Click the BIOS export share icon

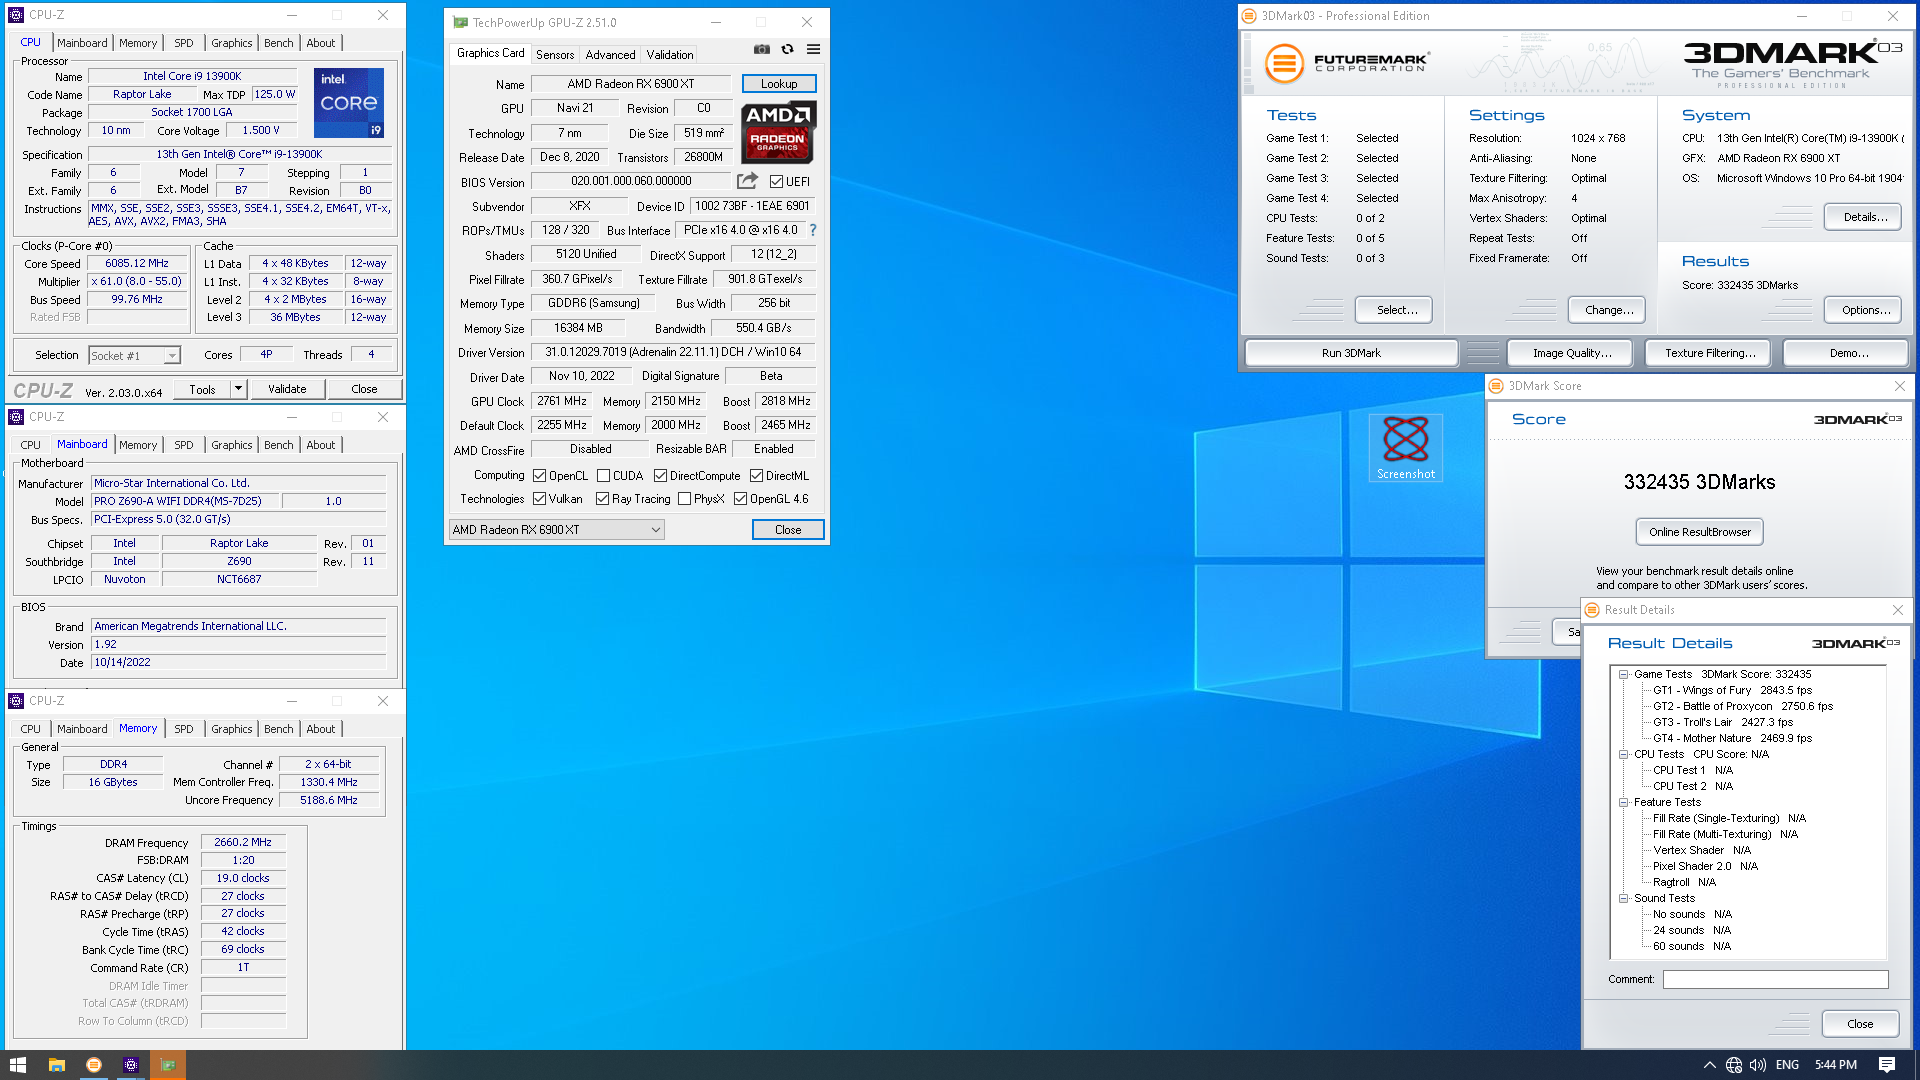(747, 181)
